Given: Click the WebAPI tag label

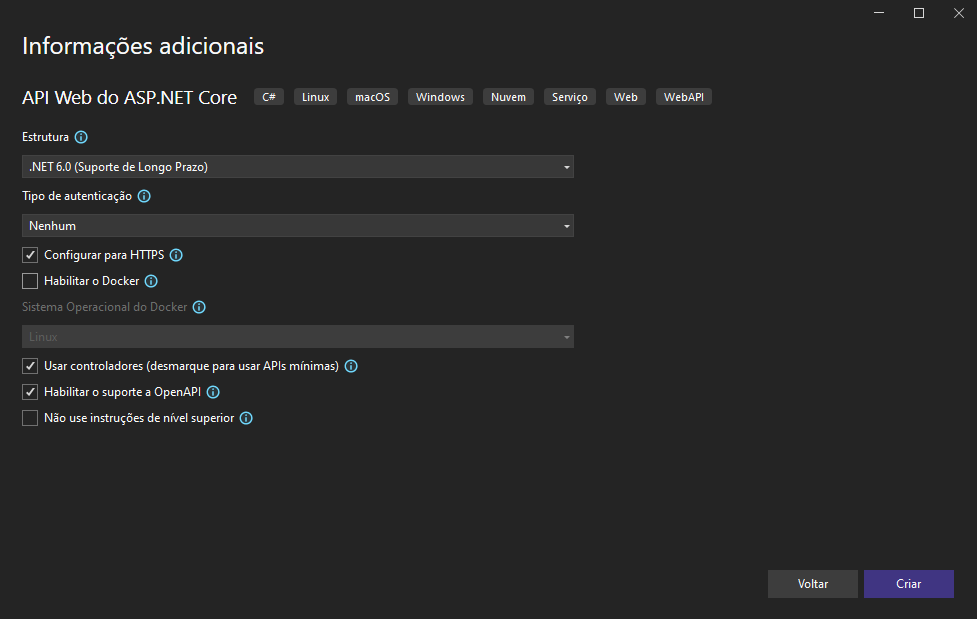Looking at the screenshot, I should click(684, 97).
